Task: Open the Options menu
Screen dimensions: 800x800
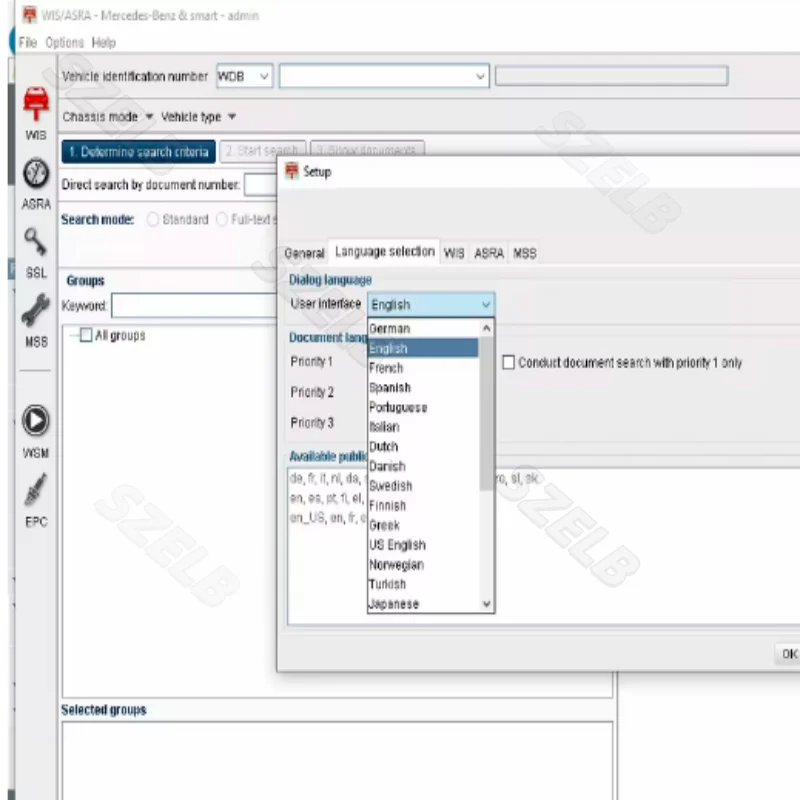Action: (64, 42)
